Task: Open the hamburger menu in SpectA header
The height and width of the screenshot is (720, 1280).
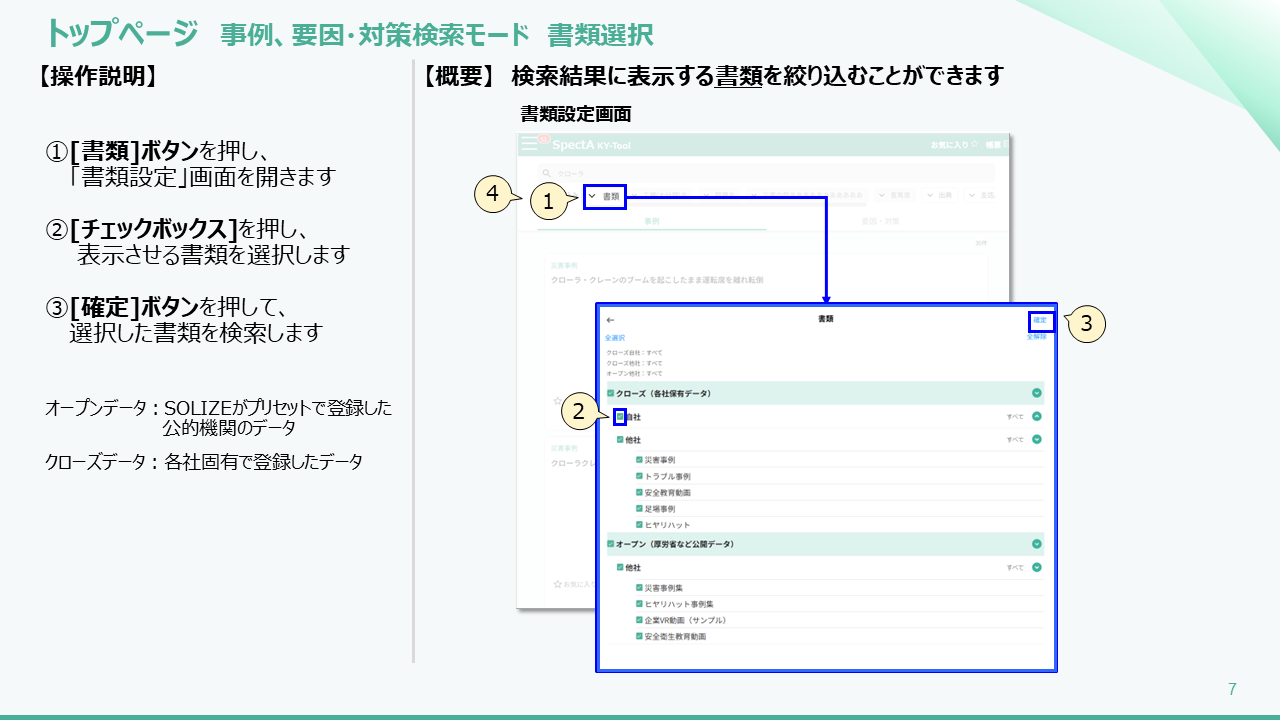Action: tap(530, 144)
